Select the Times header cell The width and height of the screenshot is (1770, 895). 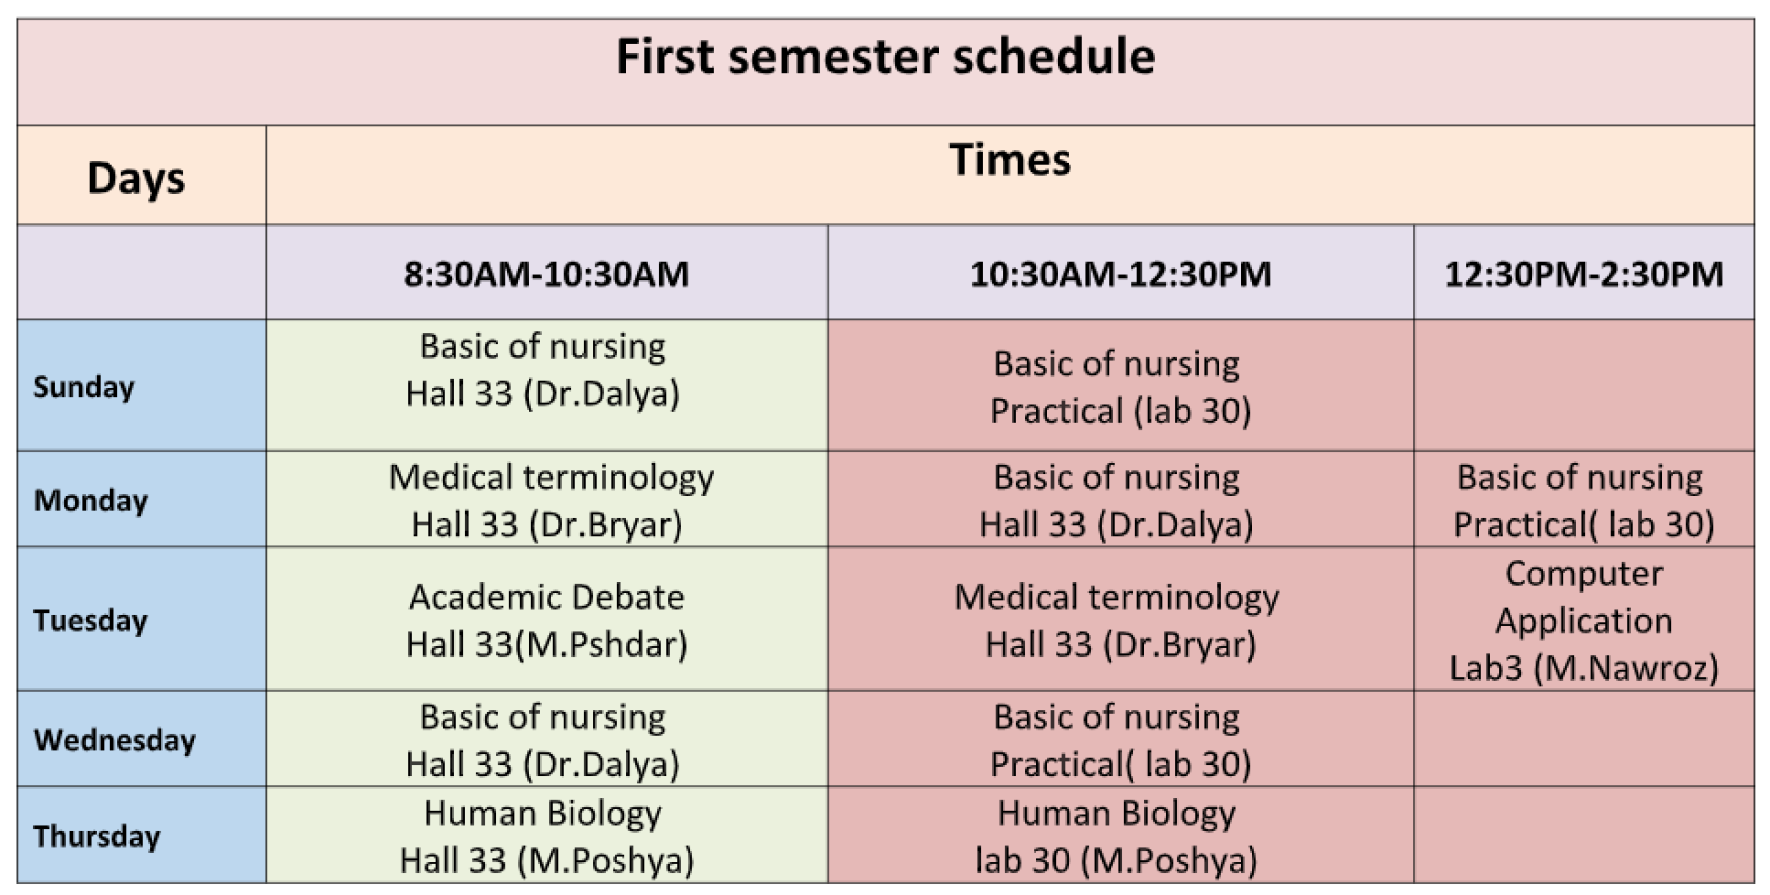[1010, 175]
